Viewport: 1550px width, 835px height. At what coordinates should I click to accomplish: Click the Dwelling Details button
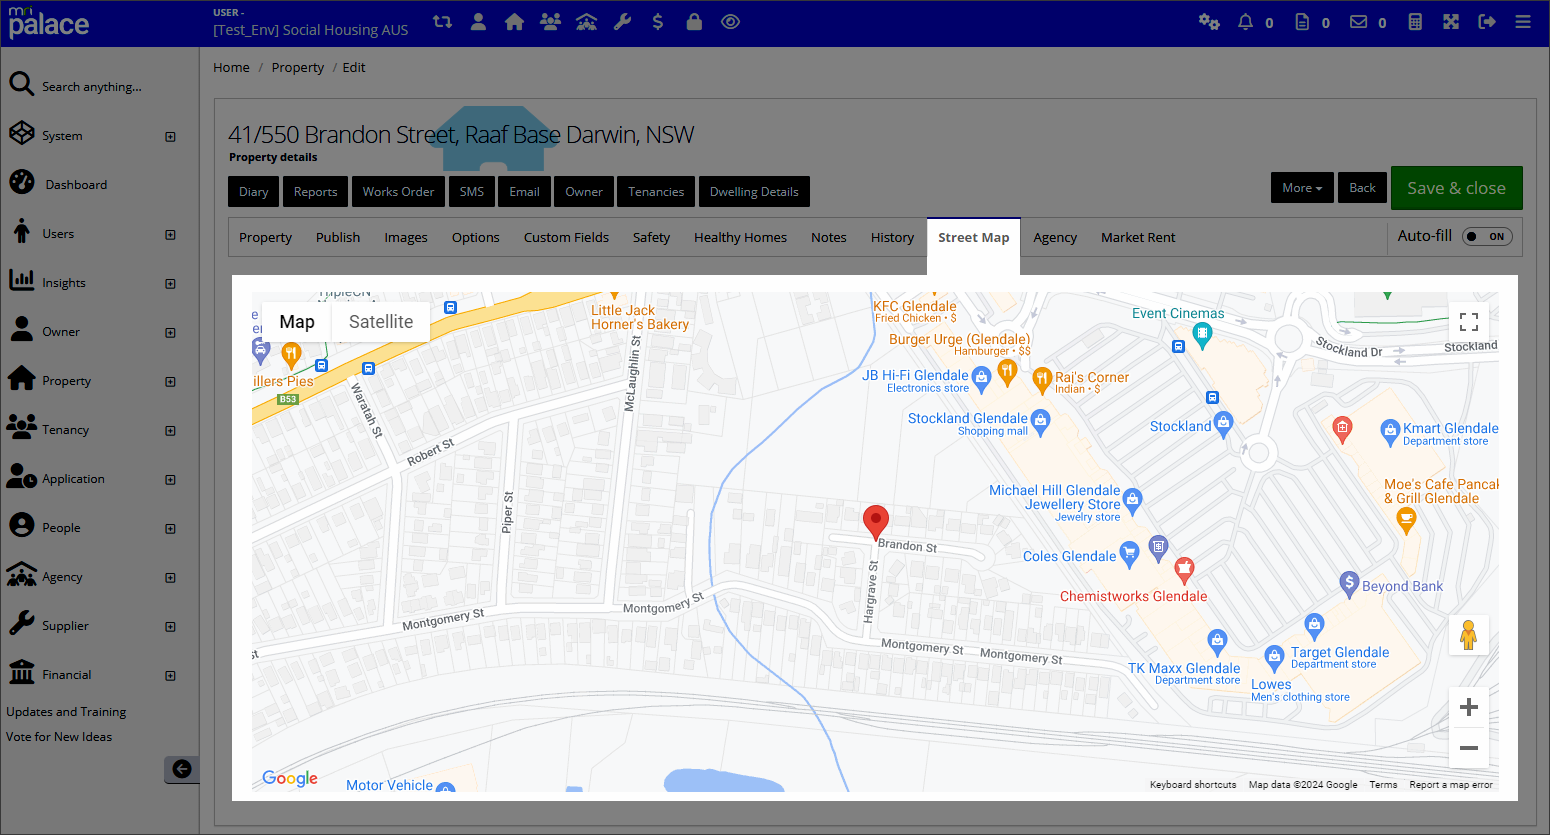[x=754, y=192]
